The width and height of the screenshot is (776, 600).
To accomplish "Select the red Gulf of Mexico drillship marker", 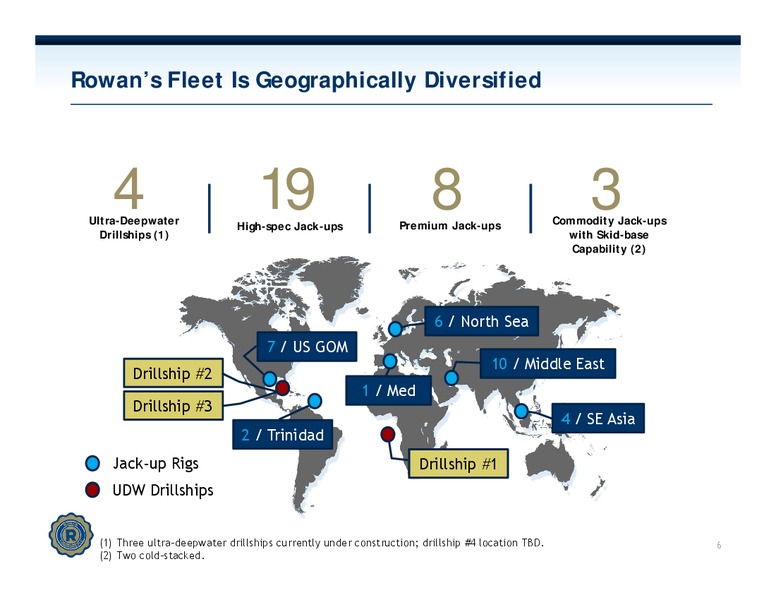I will coord(283,388).
